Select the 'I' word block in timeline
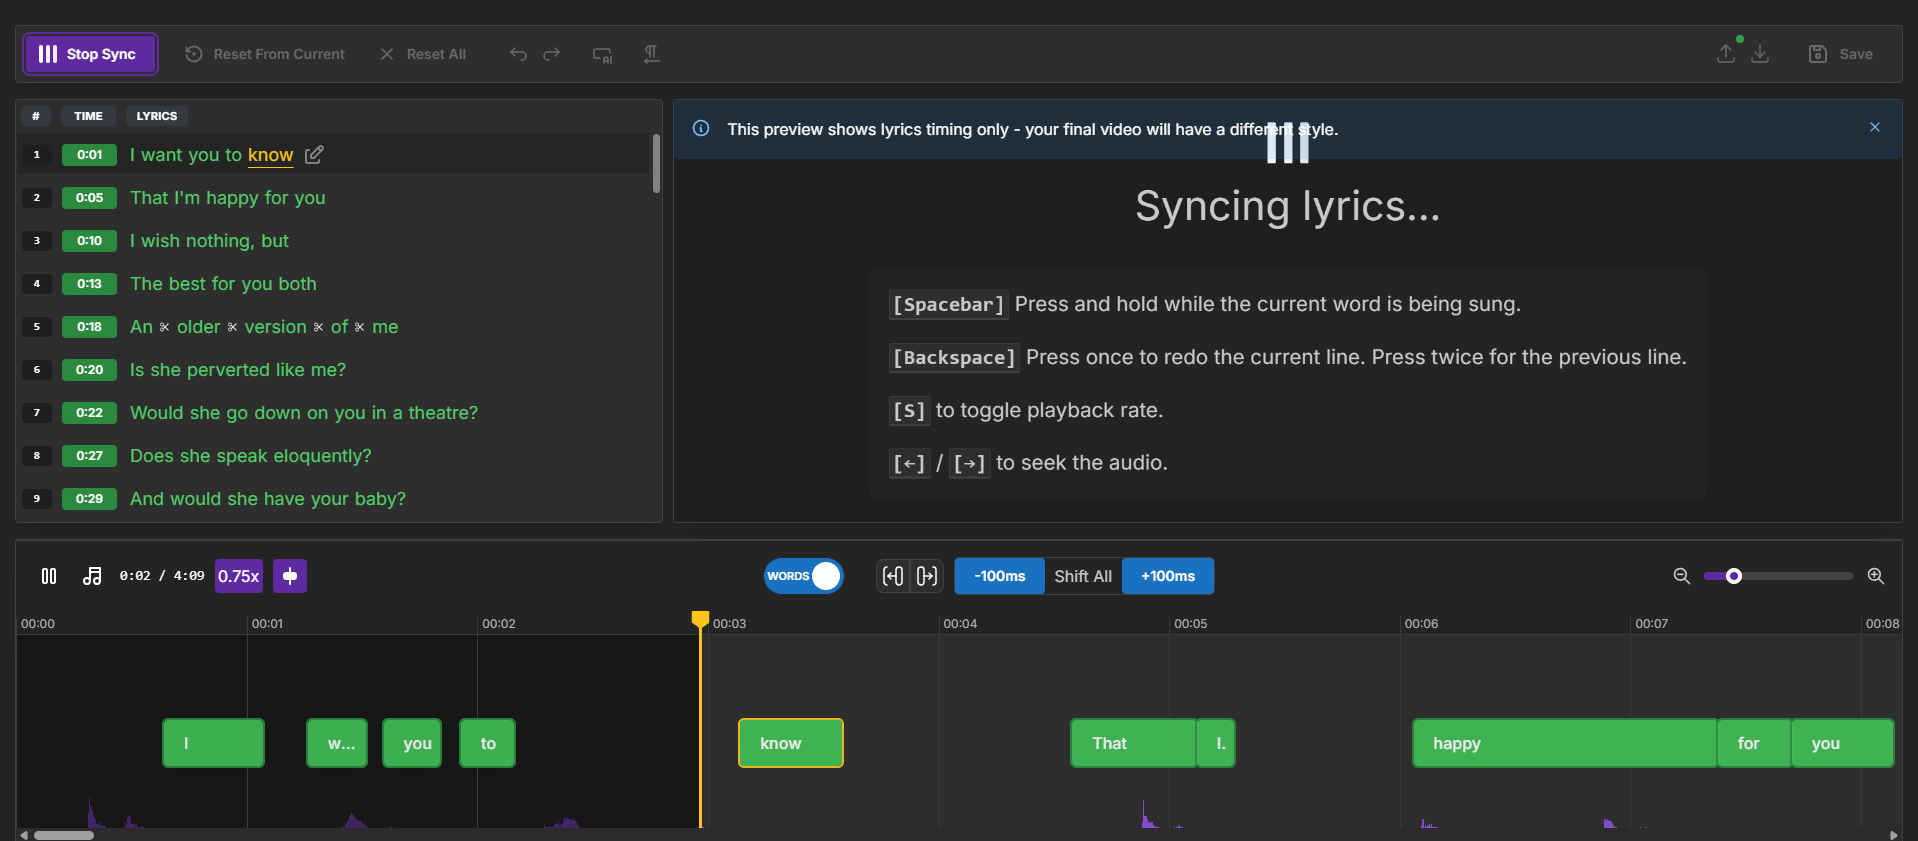Screen dimensions: 1918x841 click(x=213, y=743)
